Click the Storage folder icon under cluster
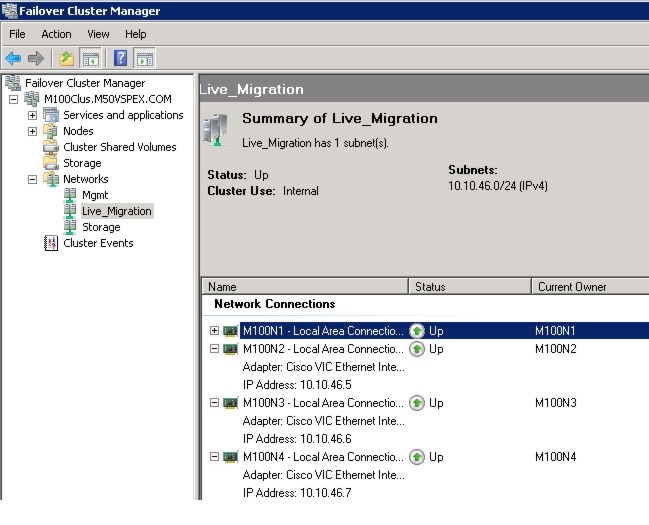 (51, 163)
